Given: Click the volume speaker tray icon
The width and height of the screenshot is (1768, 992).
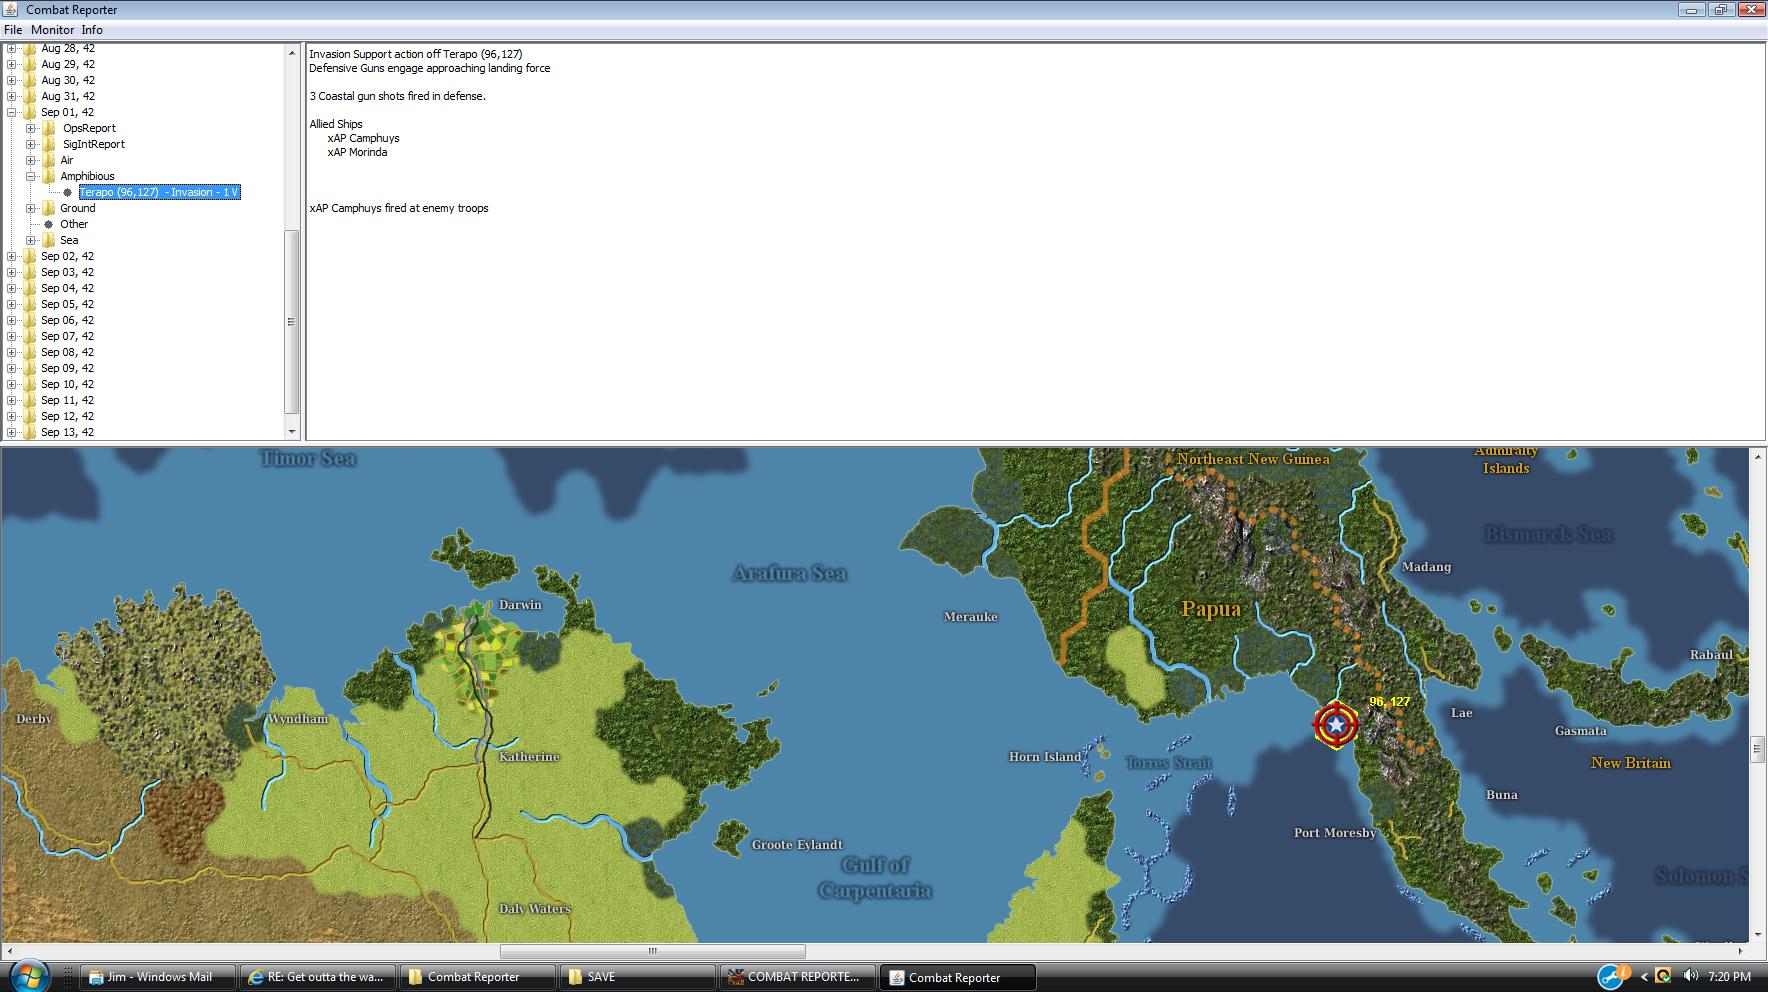Looking at the screenshot, I should coord(1689,976).
